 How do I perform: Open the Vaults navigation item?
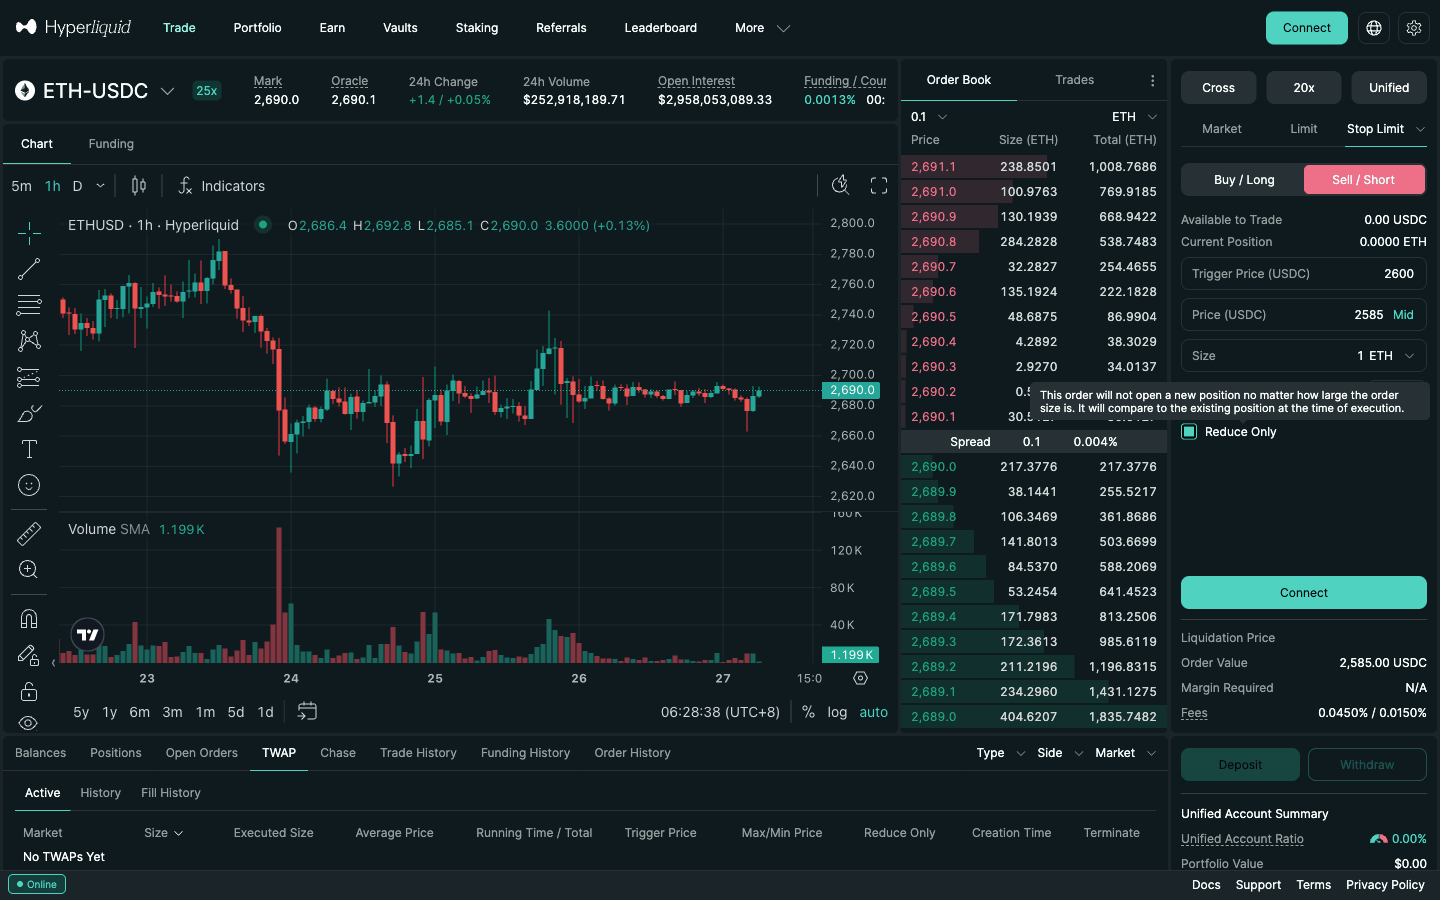coord(400,28)
